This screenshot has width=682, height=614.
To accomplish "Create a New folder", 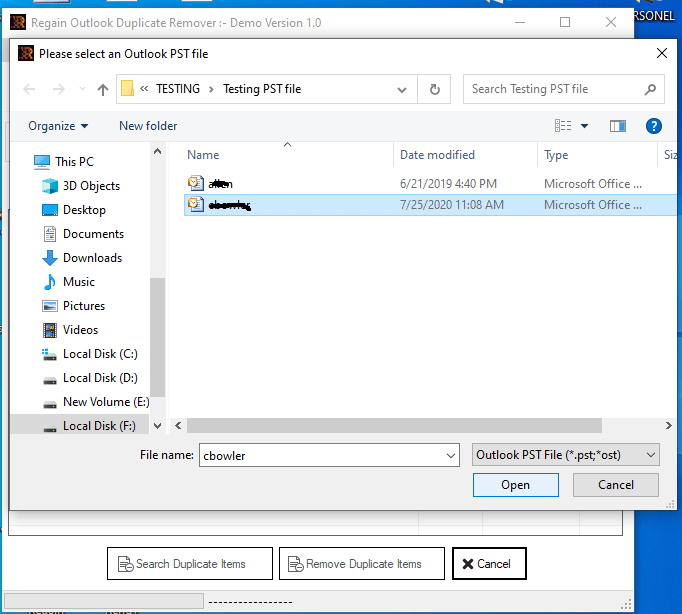I will point(148,126).
